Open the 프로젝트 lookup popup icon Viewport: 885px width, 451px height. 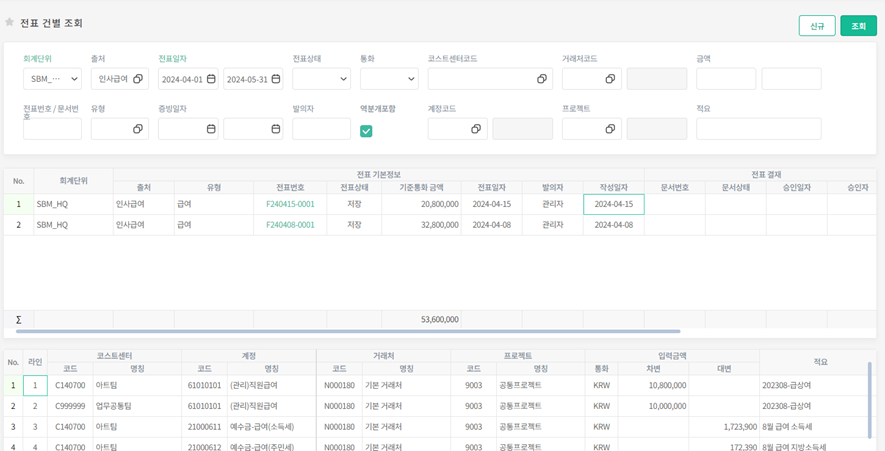[610, 129]
